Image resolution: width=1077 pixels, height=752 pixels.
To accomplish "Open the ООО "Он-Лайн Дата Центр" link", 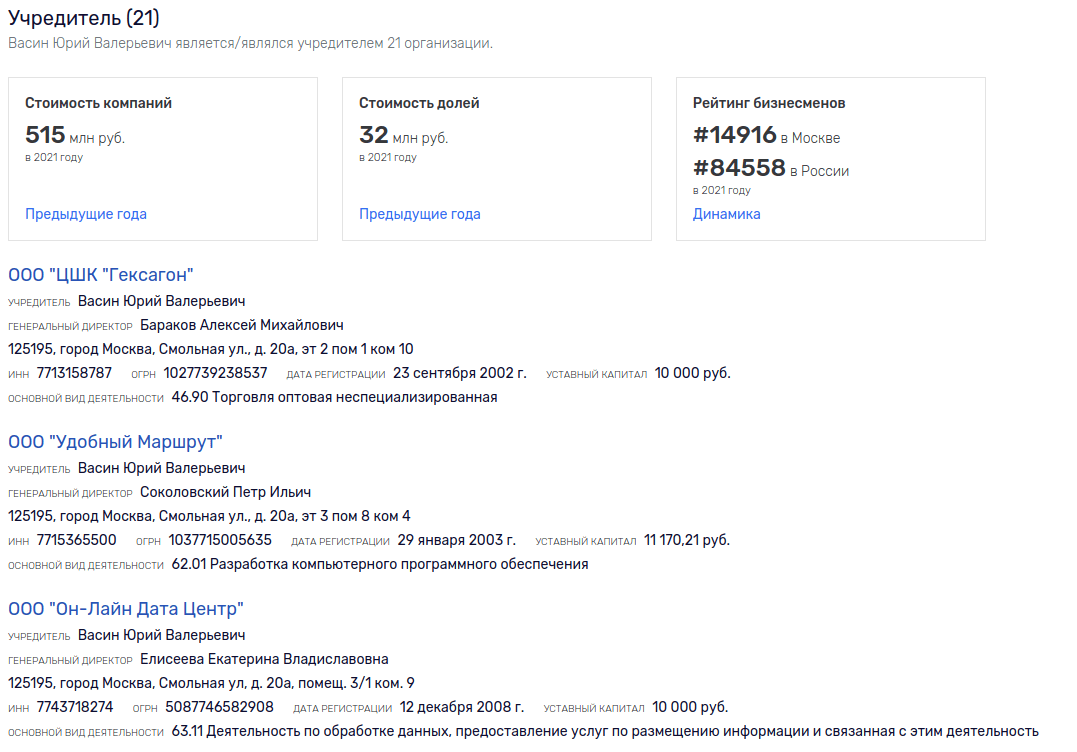I will tap(126, 609).
